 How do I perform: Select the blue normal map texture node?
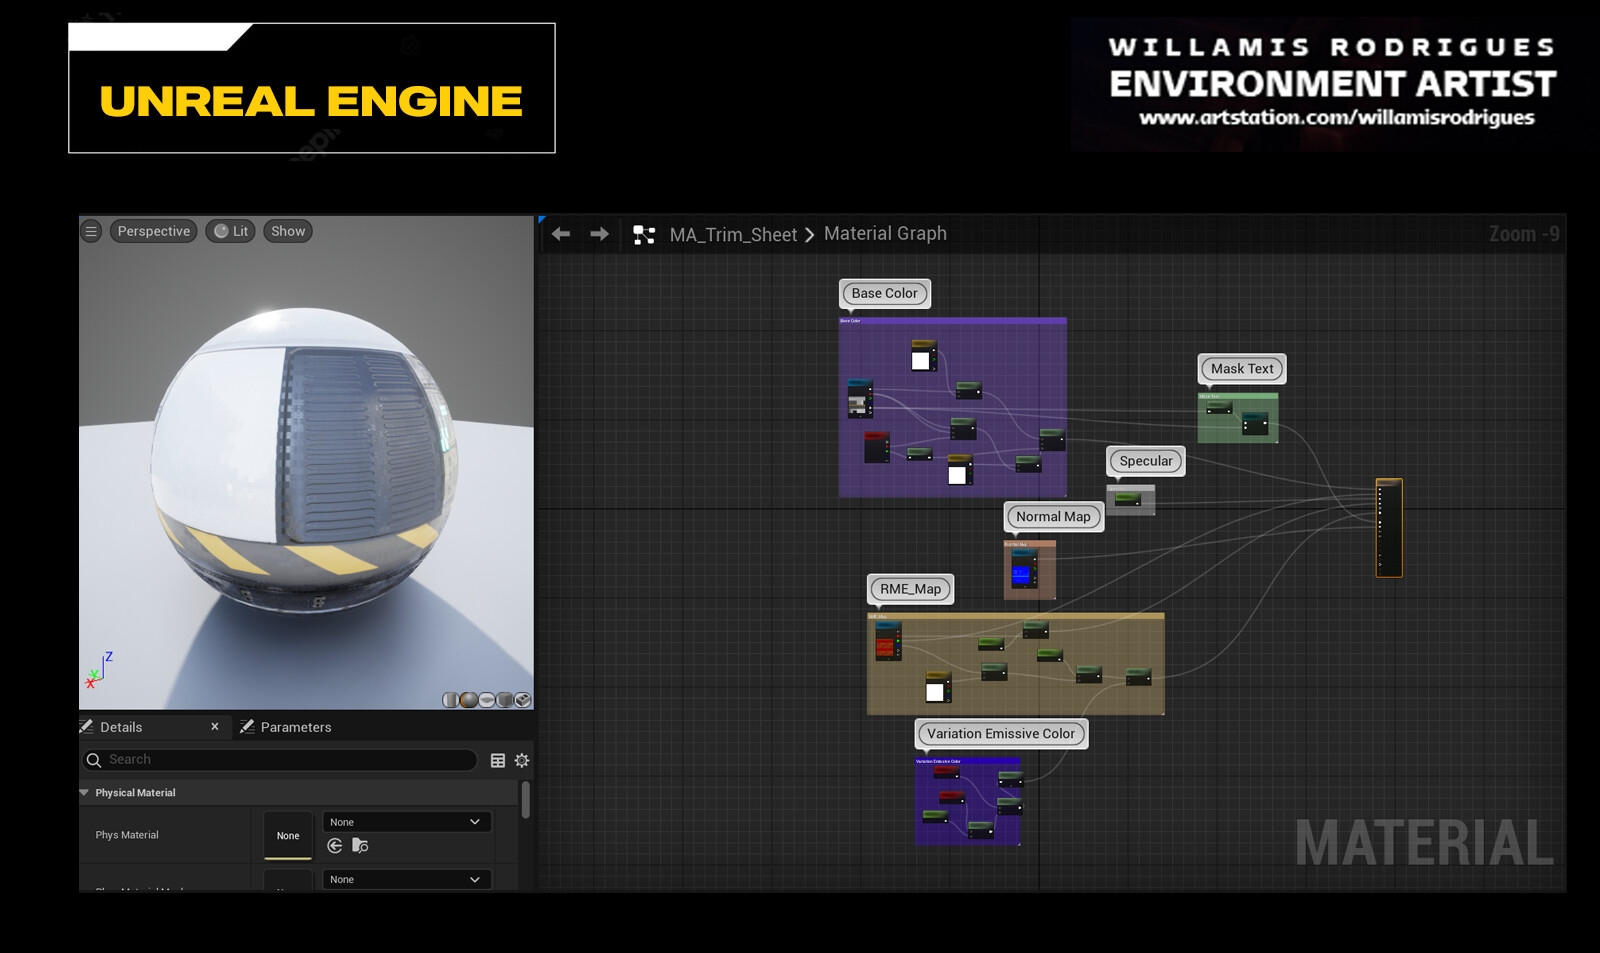[1022, 568]
